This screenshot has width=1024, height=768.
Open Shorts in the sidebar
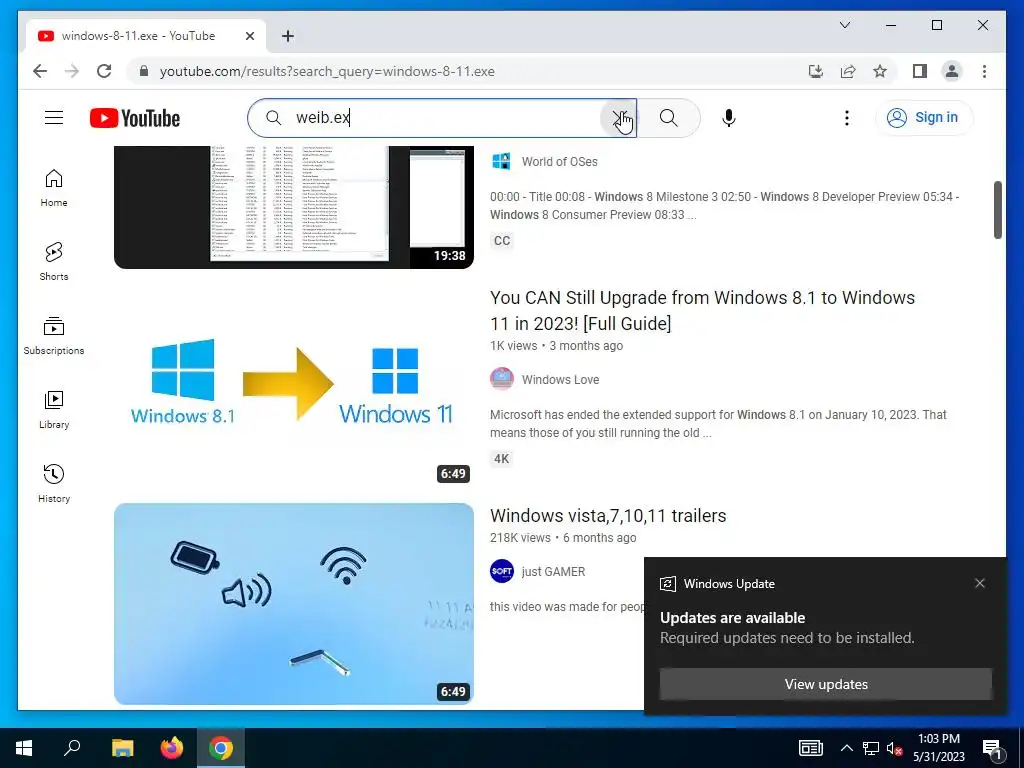pos(54,262)
